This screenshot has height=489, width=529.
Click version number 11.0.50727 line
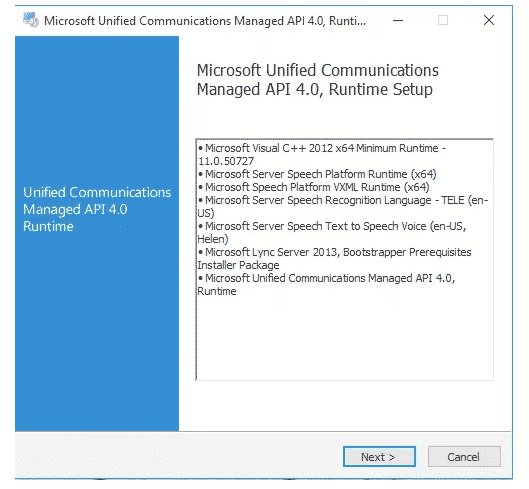point(226,161)
